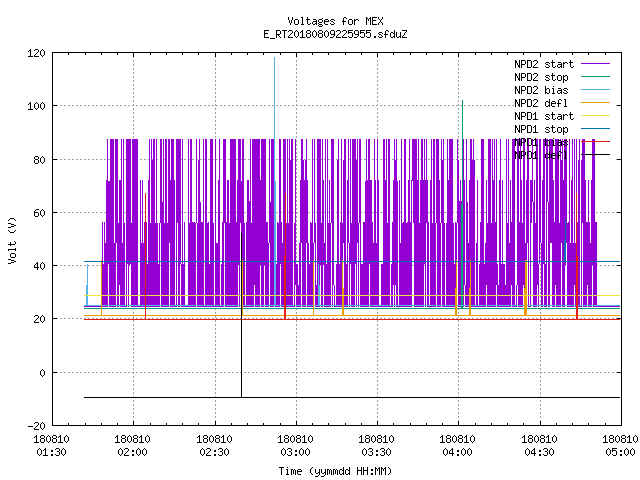The image size is (640, 480).
Task: Click the Volt (V) y-axis label
Action: click(12, 240)
